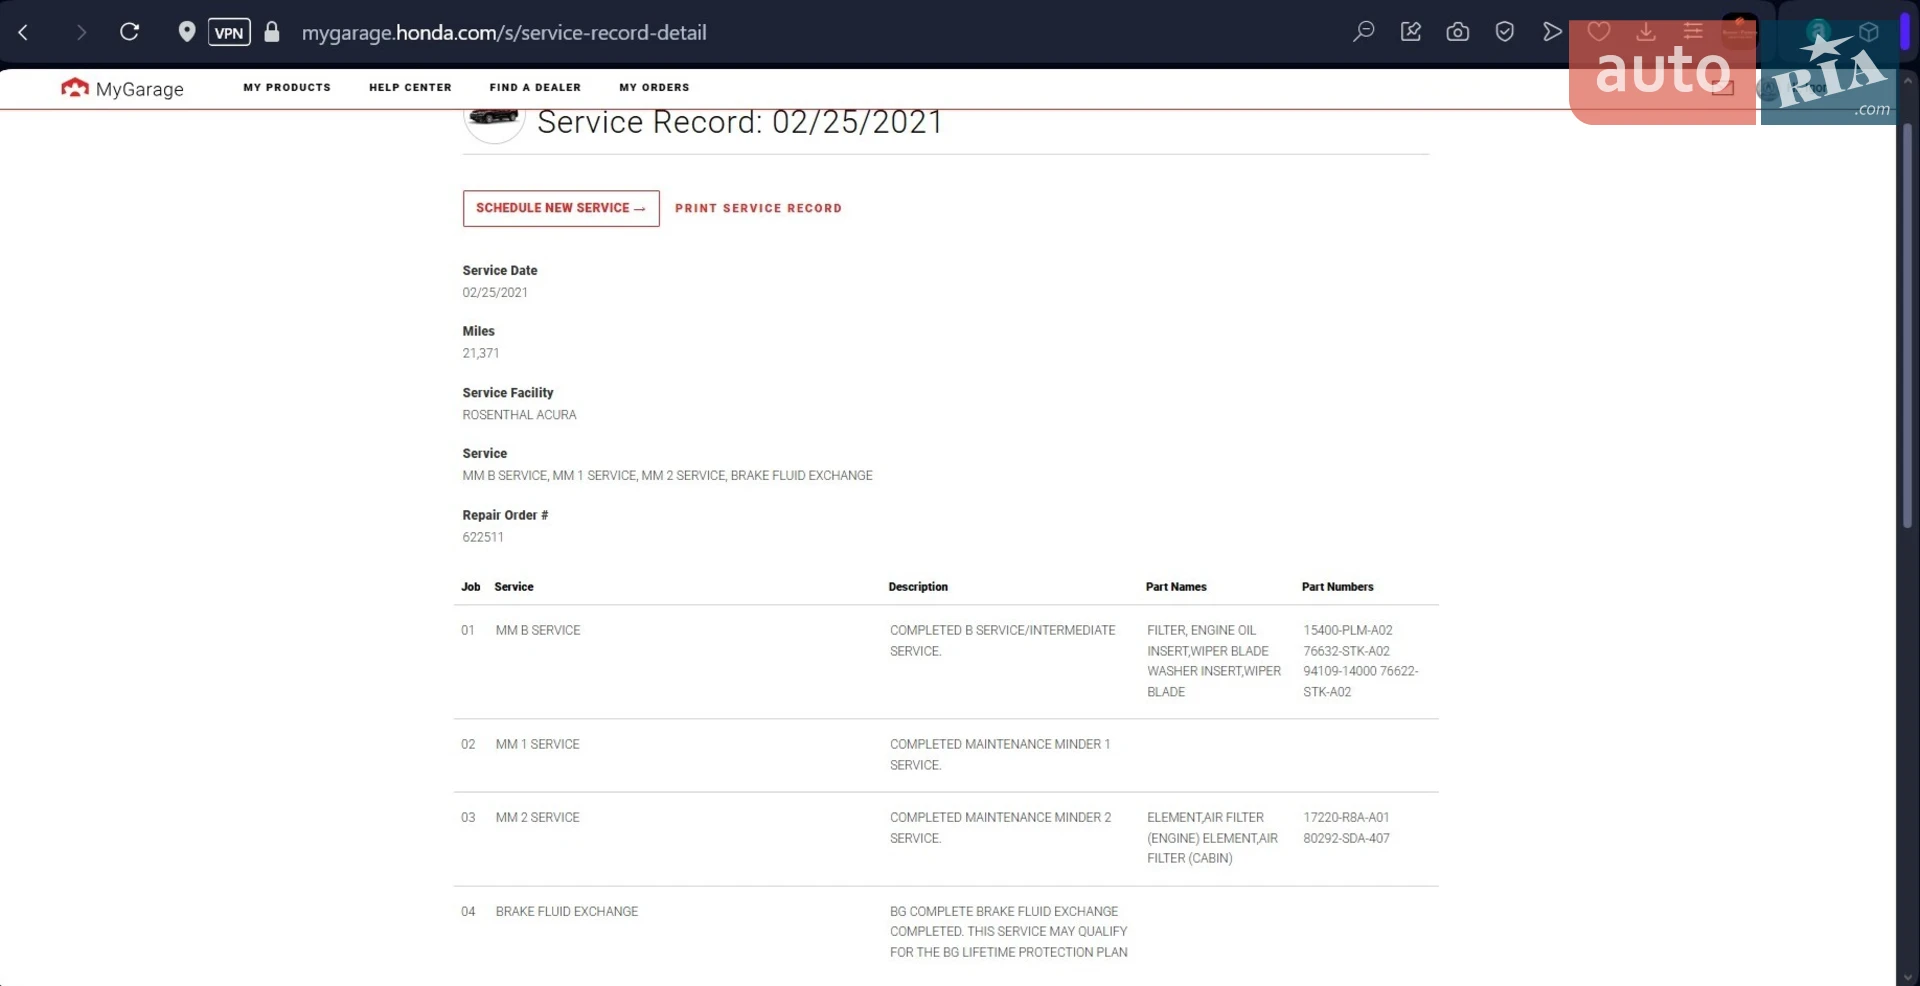The height and width of the screenshot is (986, 1920).
Task: Click the page vertical scrollbar
Action: 1907,325
